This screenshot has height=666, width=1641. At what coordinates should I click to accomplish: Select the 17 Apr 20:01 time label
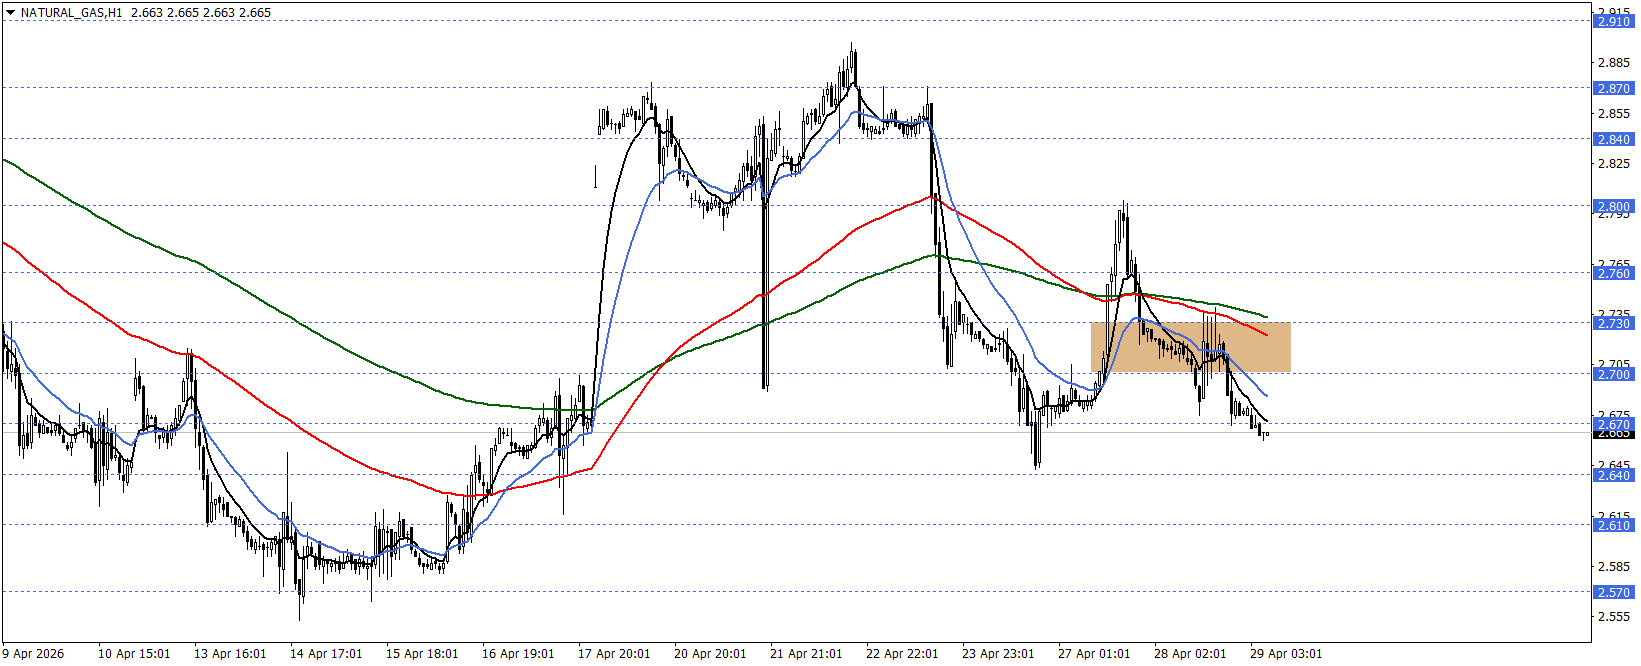pos(614,654)
